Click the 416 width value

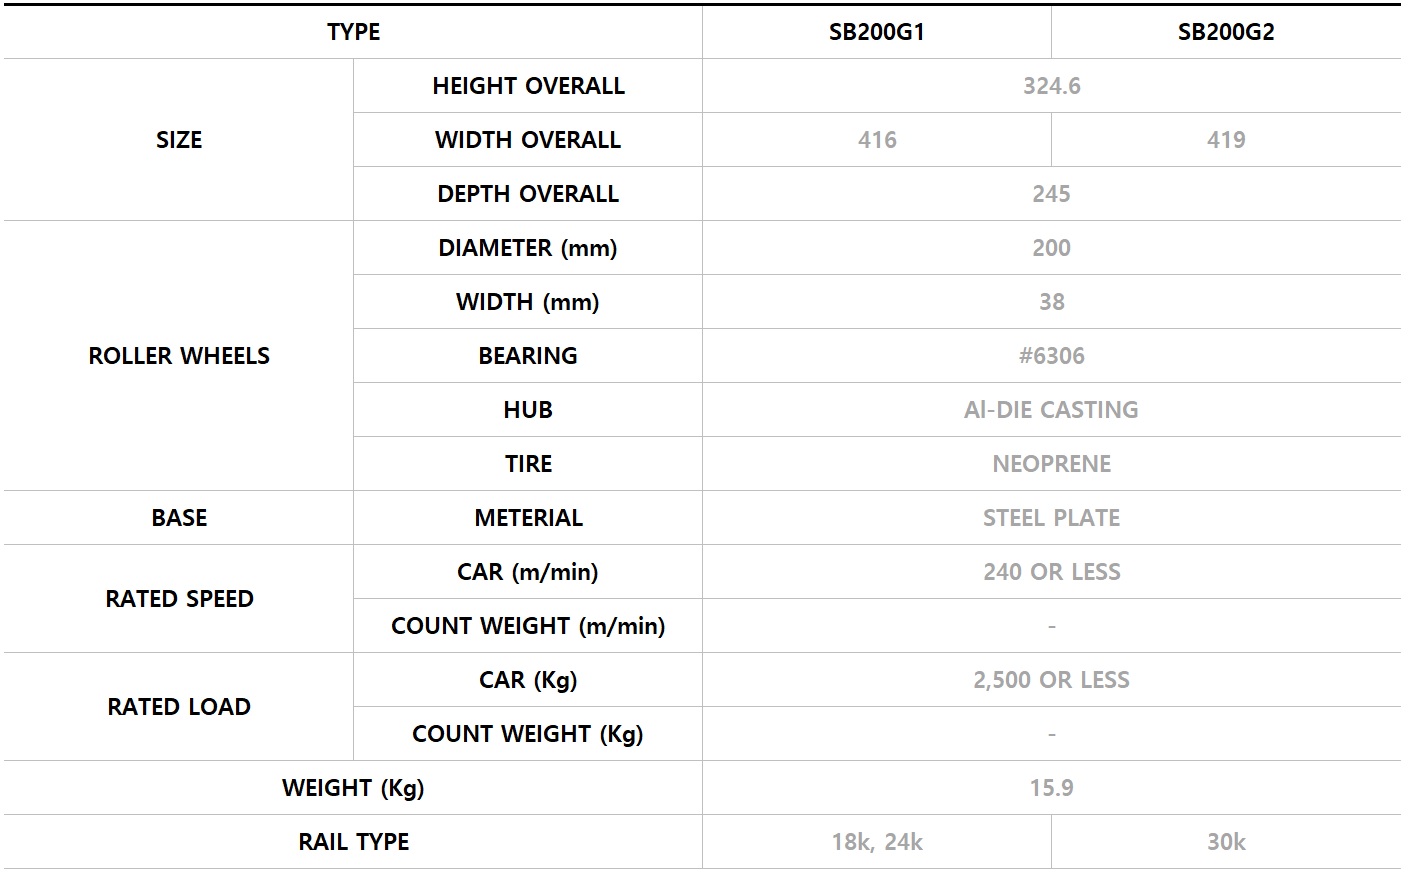(877, 140)
